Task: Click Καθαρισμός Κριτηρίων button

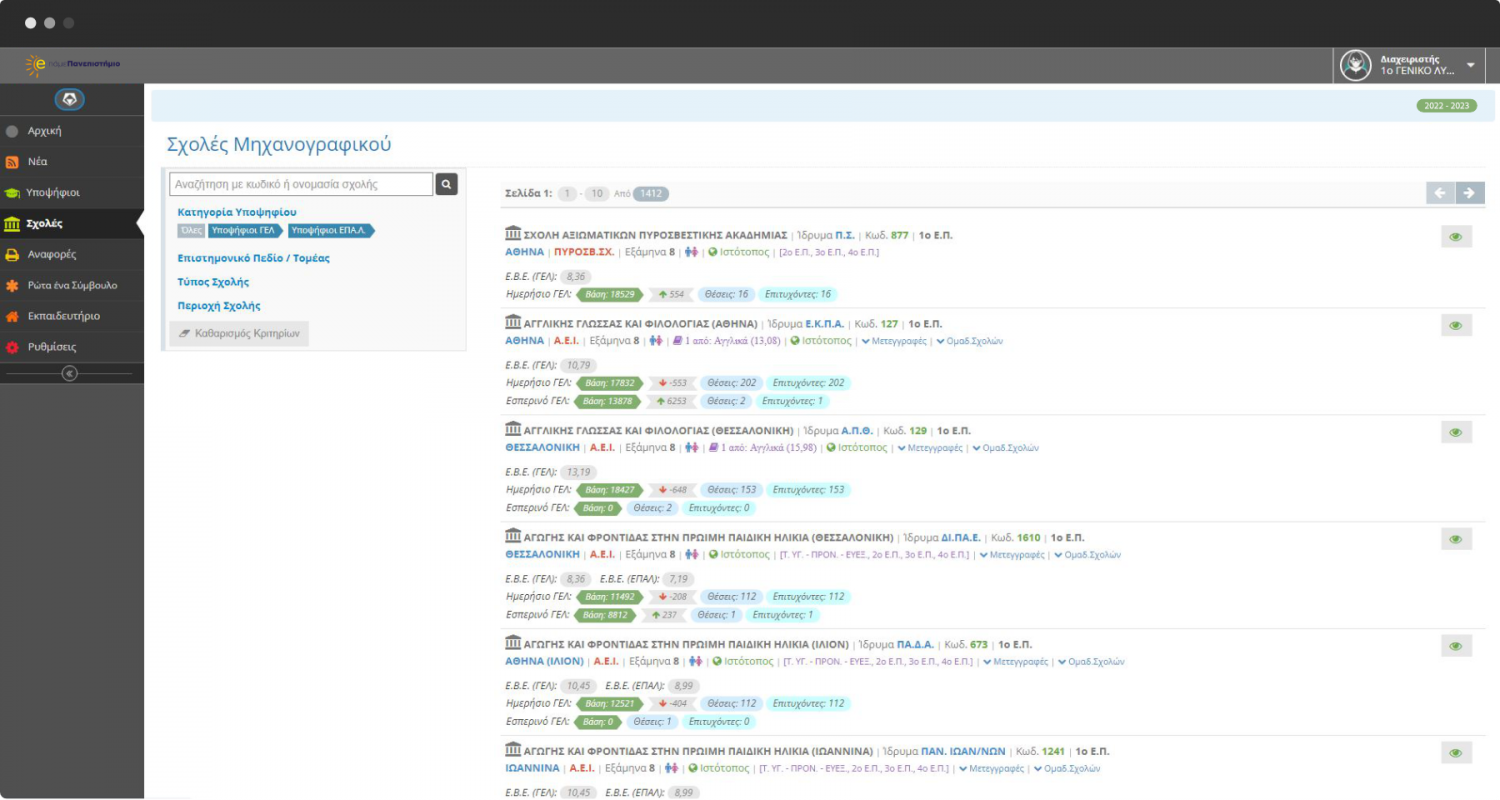Action: (x=239, y=334)
